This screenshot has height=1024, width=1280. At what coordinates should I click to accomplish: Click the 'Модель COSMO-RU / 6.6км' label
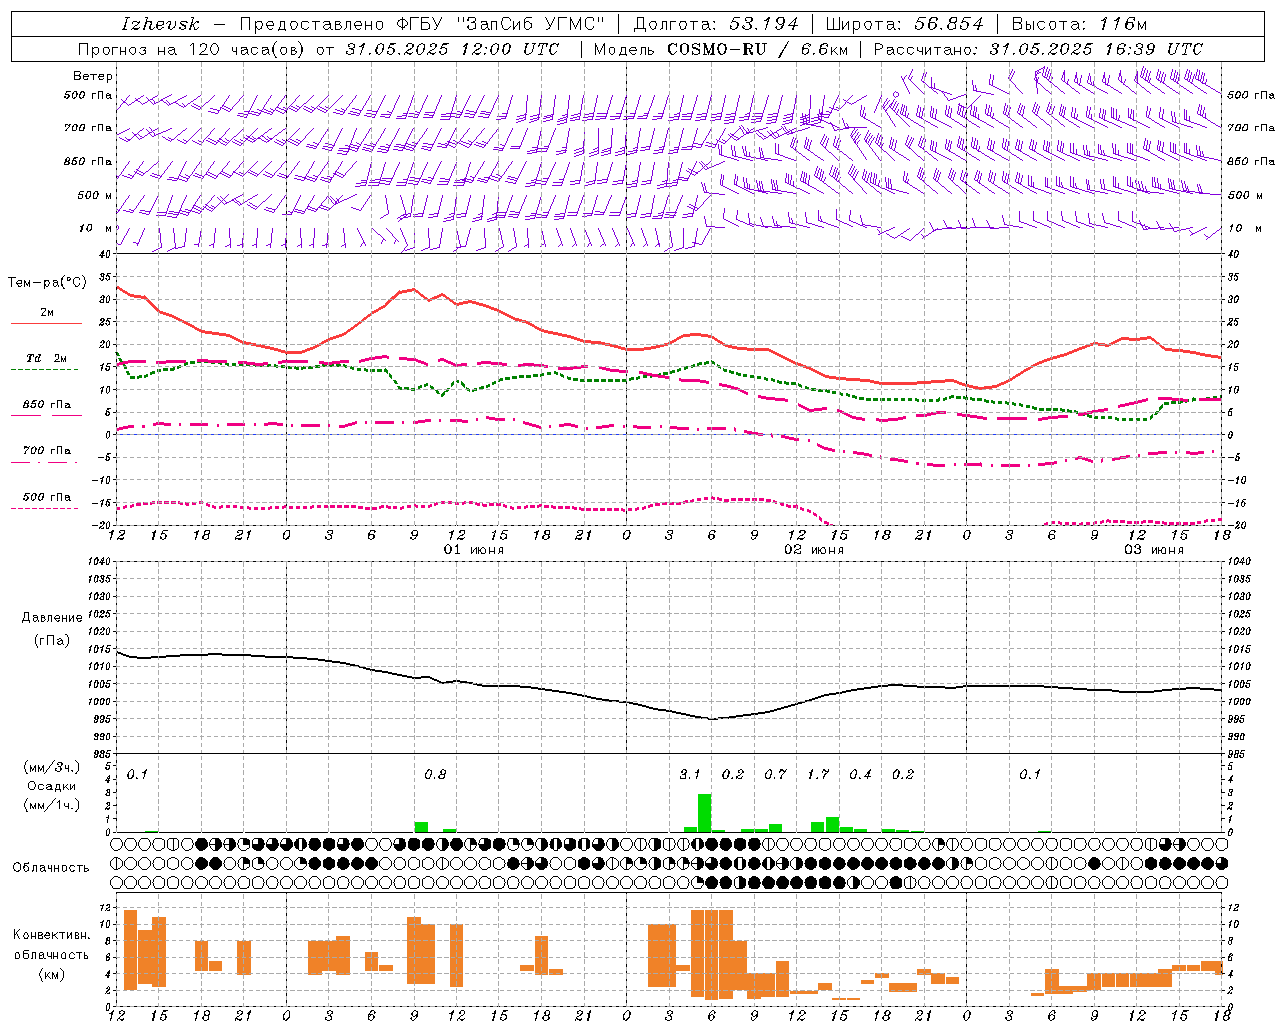pos(720,49)
